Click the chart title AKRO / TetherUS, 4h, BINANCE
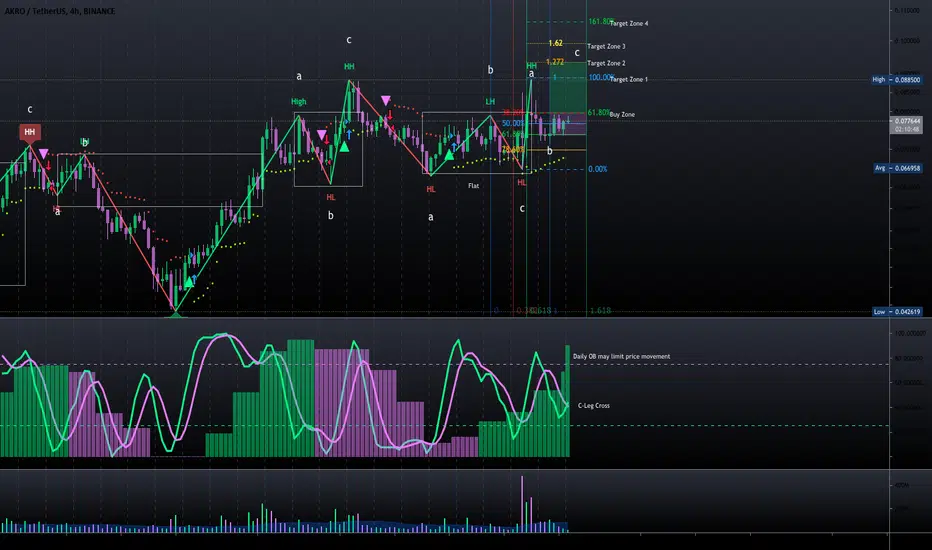This screenshot has height=550, width=932. point(59,11)
